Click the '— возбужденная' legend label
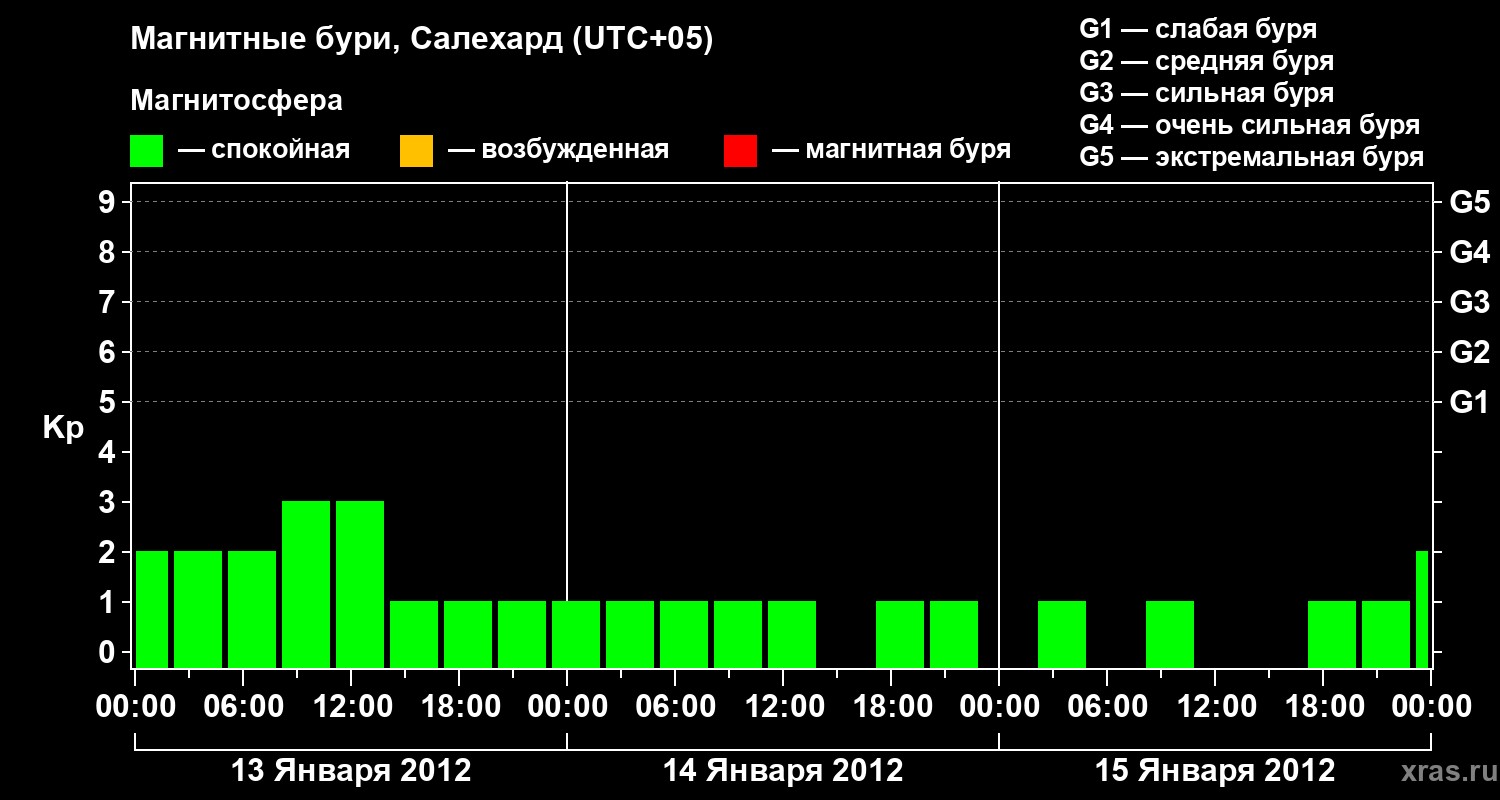The width and height of the screenshot is (1500, 800). point(558,151)
